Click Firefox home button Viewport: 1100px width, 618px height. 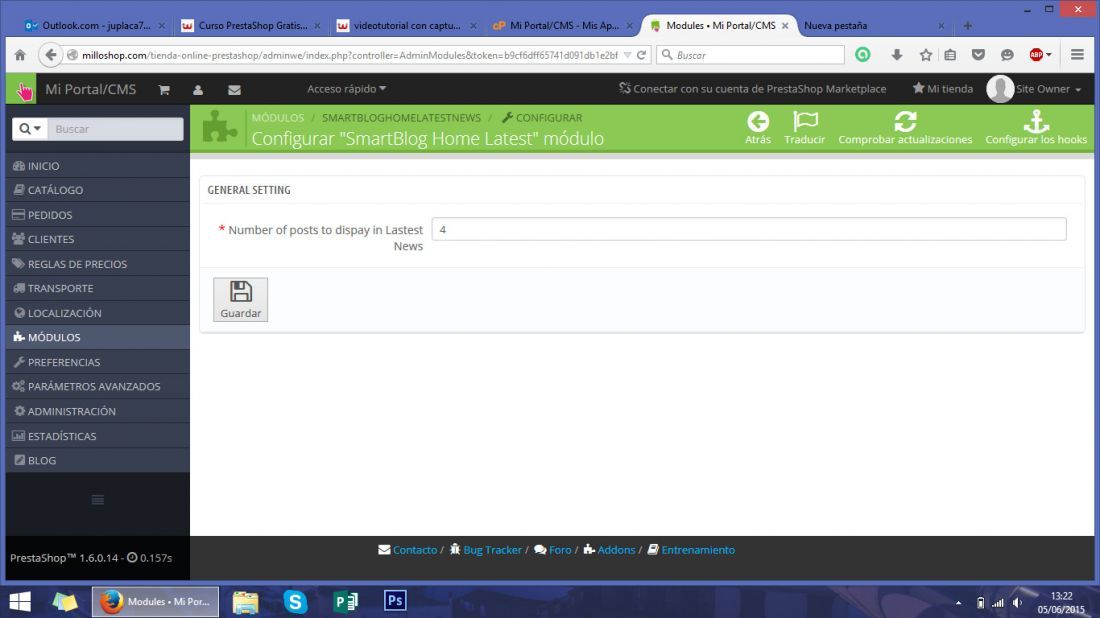click(x=20, y=55)
